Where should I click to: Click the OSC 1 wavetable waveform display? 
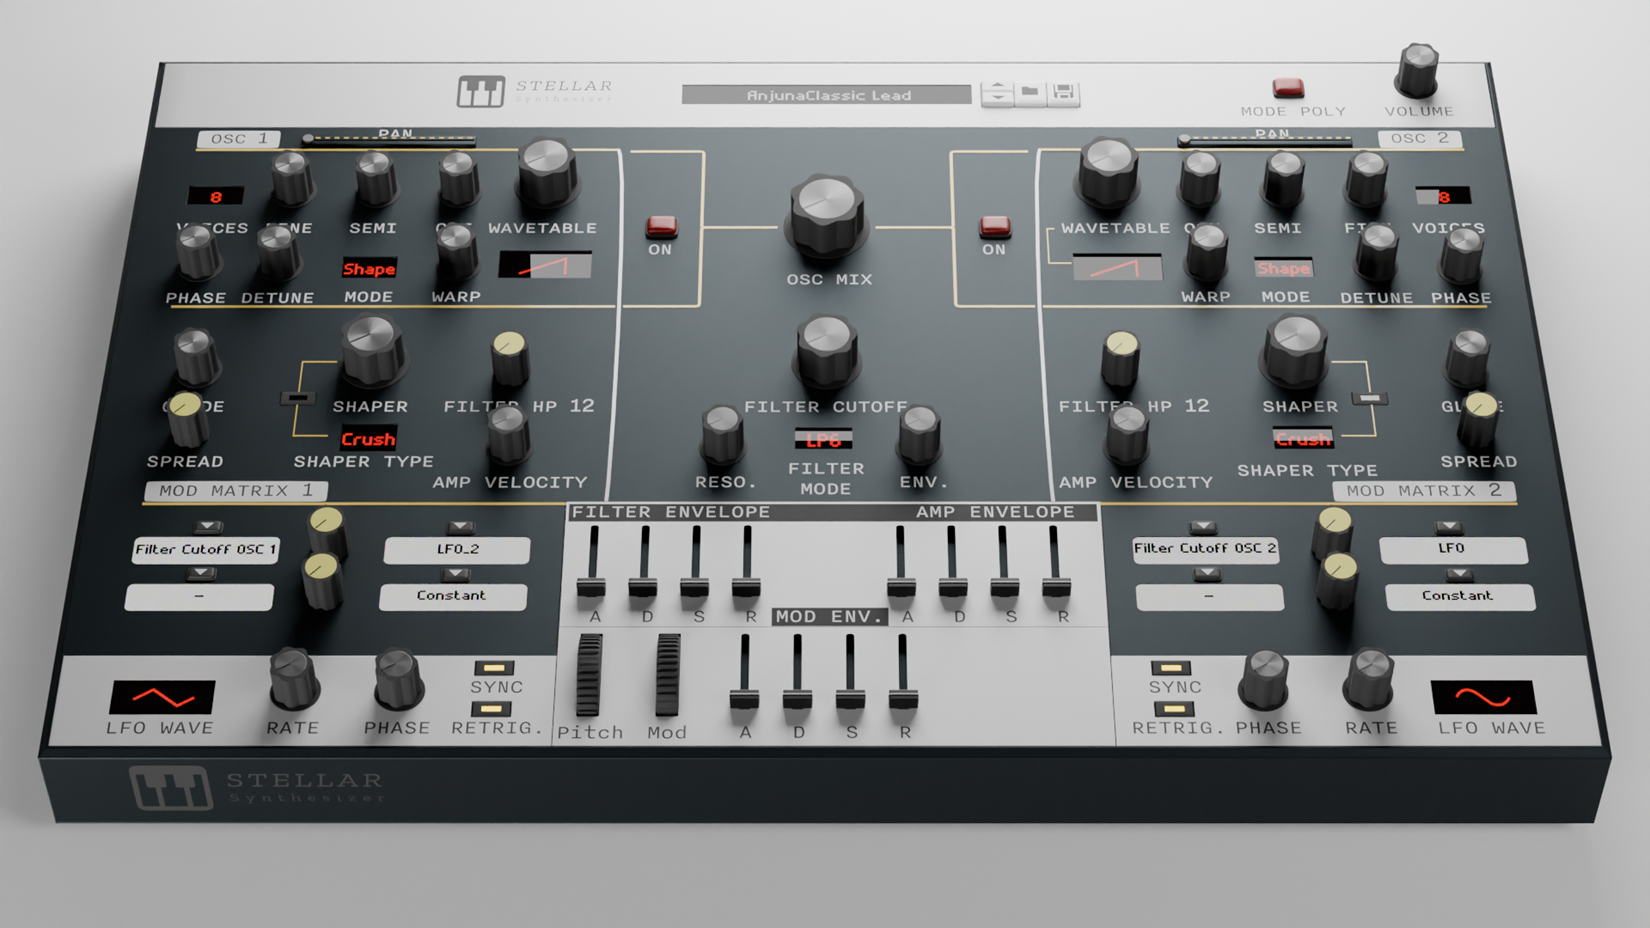click(x=543, y=265)
